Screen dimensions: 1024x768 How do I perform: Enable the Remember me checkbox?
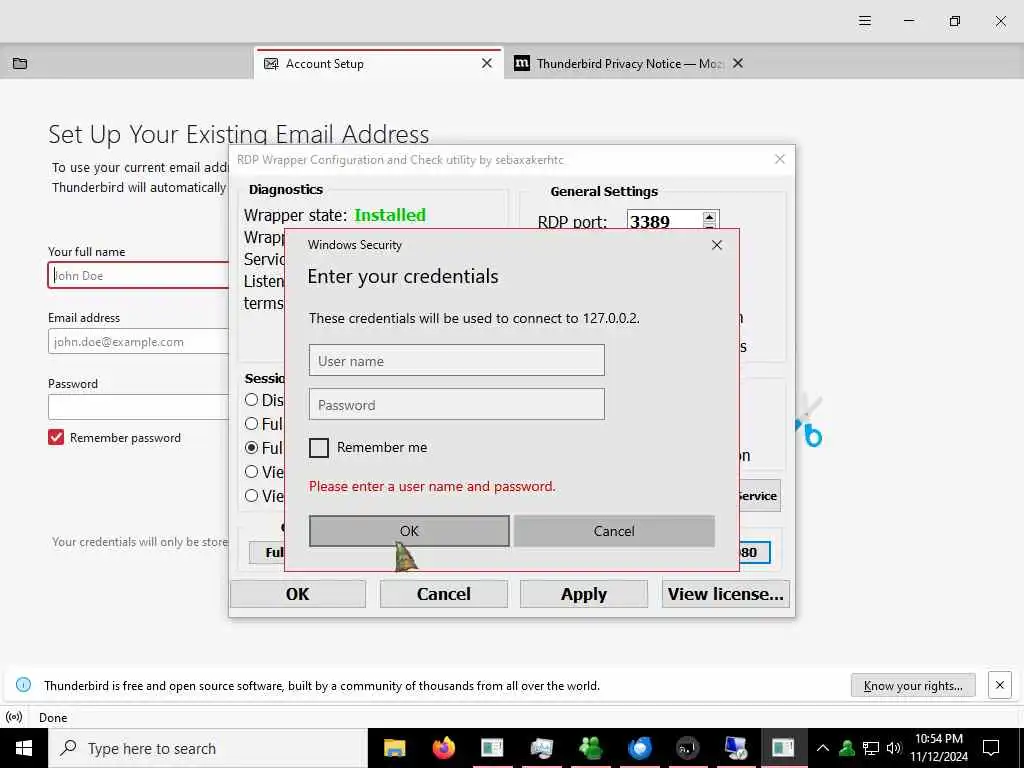(319, 447)
